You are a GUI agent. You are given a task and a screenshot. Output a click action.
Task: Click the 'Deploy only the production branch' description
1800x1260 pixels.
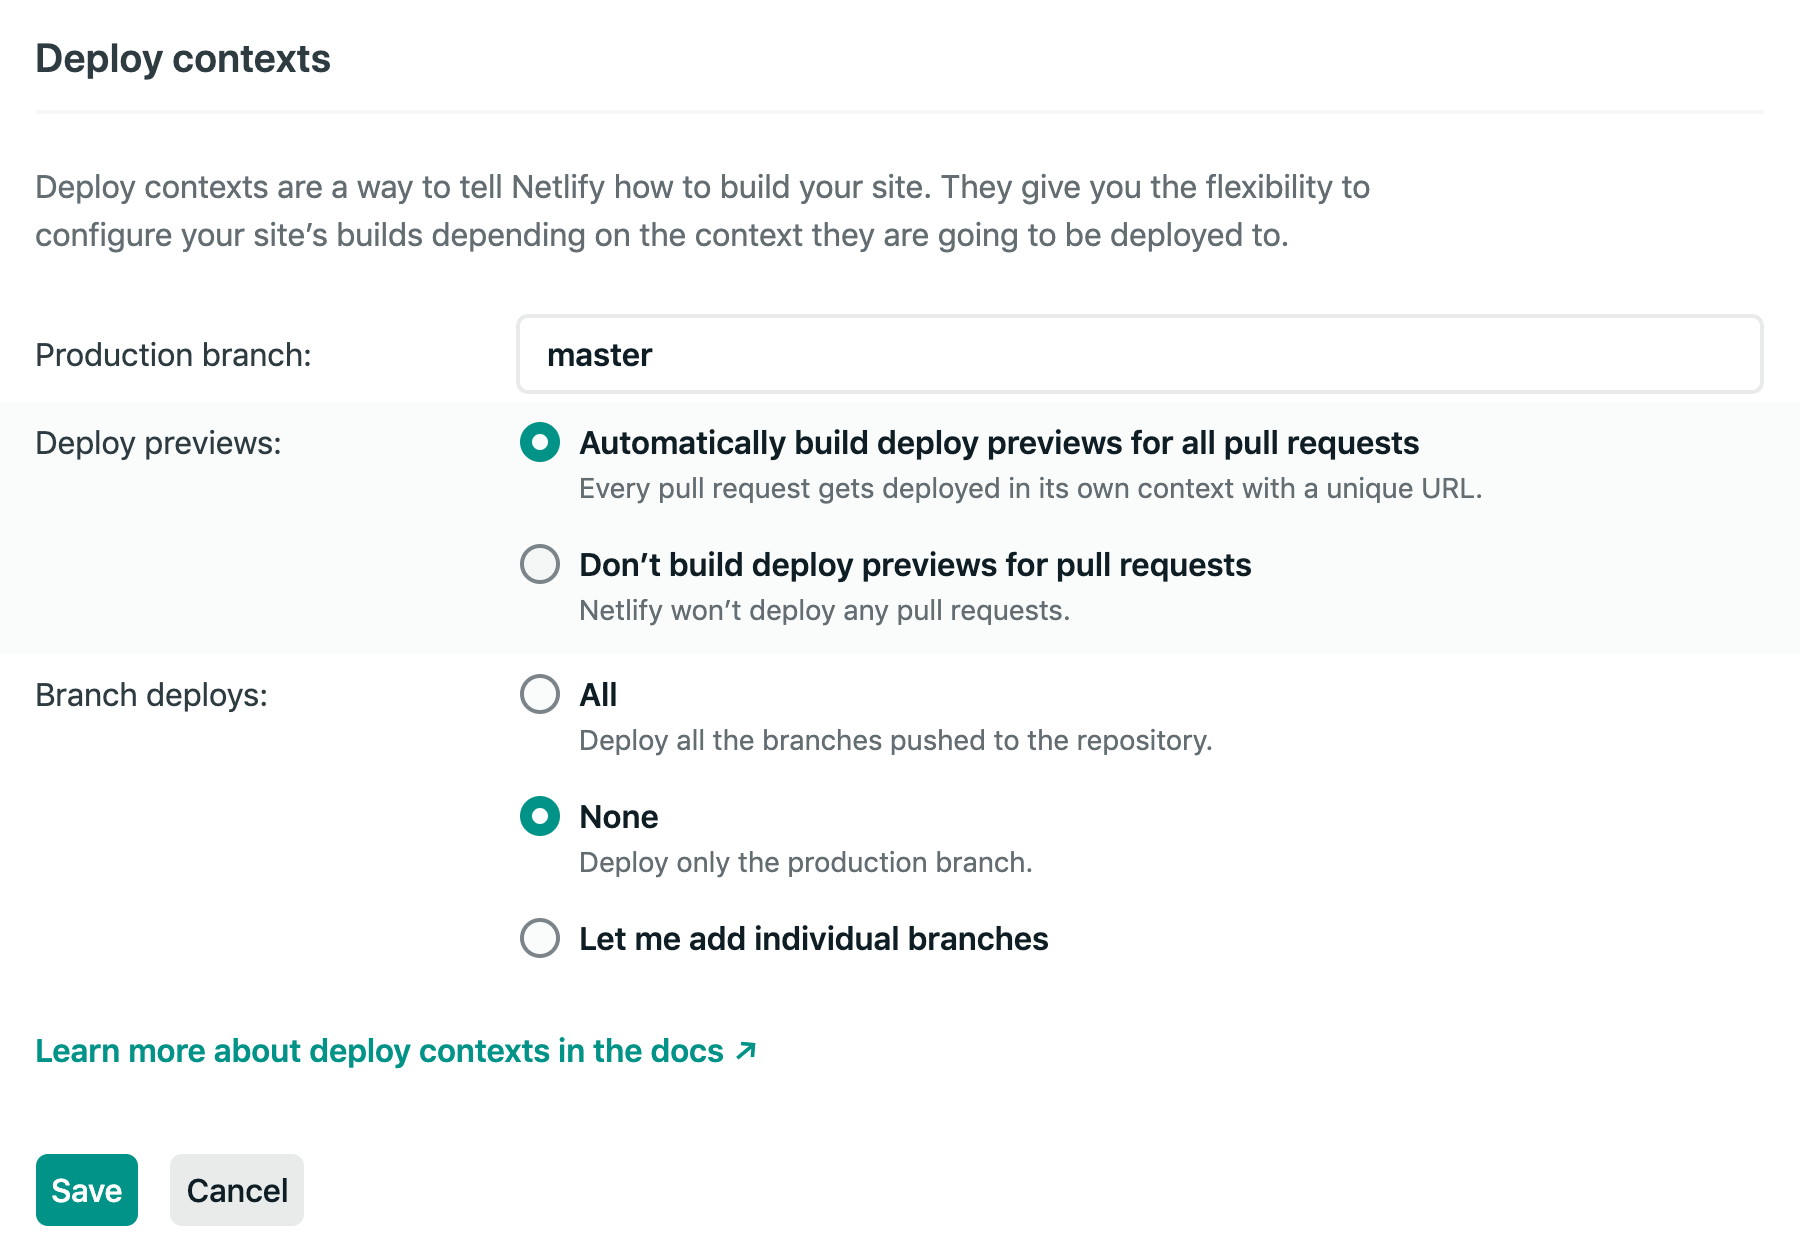coord(805,862)
